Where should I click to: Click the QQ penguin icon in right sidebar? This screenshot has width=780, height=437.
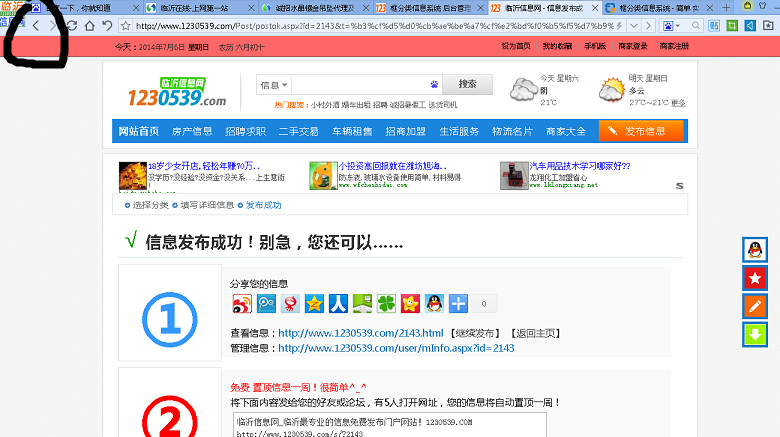tap(754, 250)
